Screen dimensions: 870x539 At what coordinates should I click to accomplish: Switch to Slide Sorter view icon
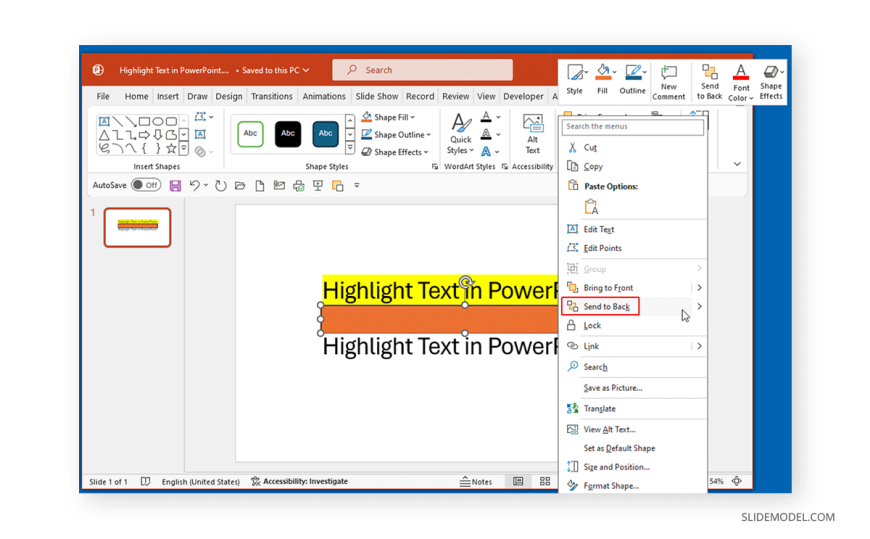(545, 481)
